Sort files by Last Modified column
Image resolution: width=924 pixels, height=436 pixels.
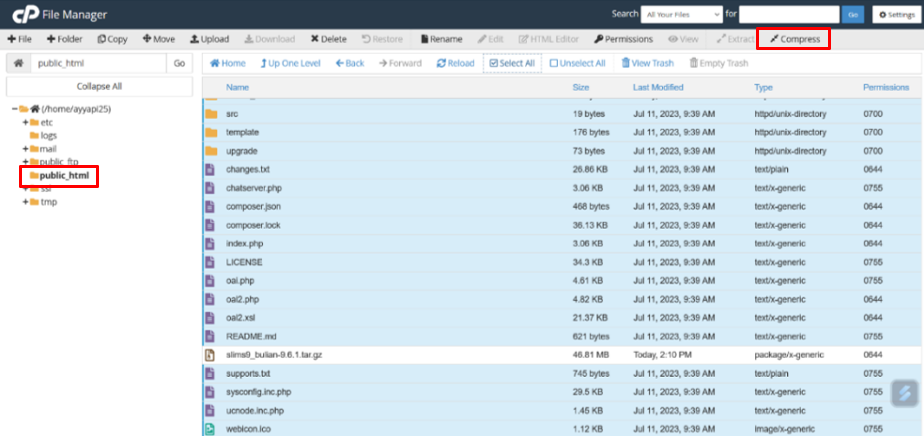(x=658, y=87)
